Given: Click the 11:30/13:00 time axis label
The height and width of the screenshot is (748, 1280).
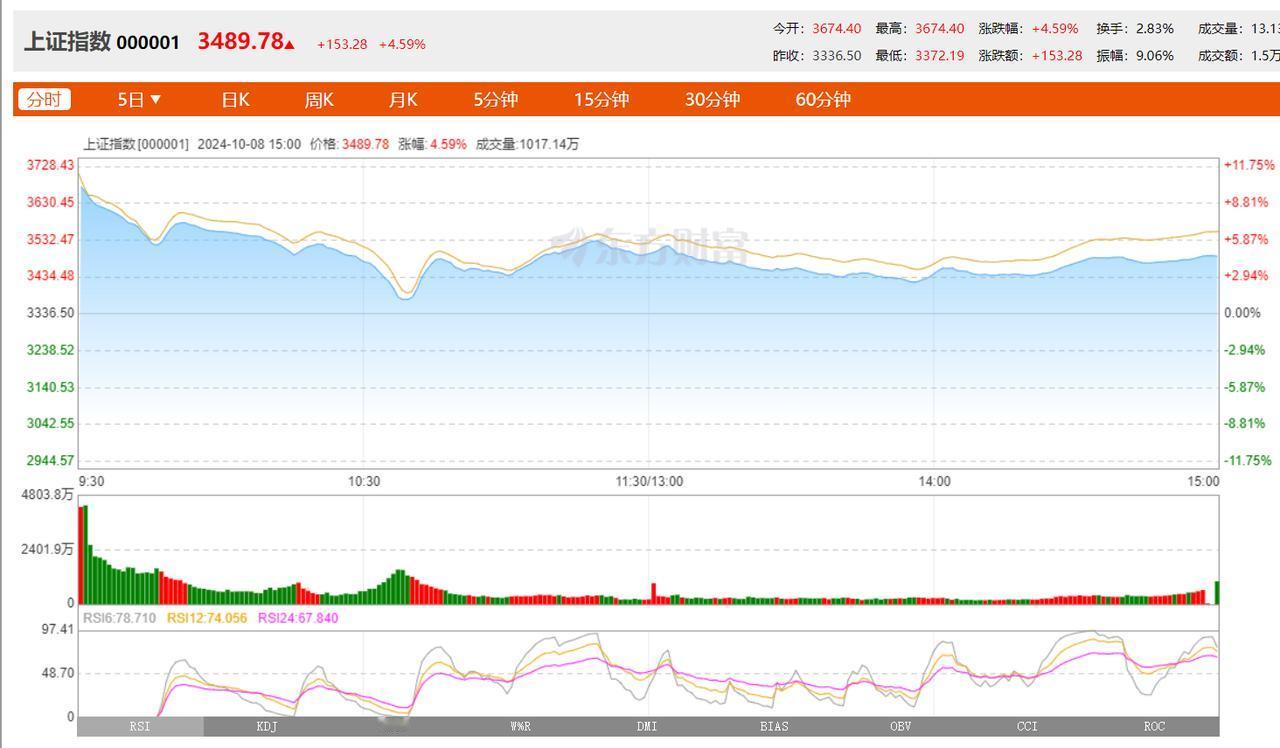Looking at the screenshot, I should tap(649, 481).
